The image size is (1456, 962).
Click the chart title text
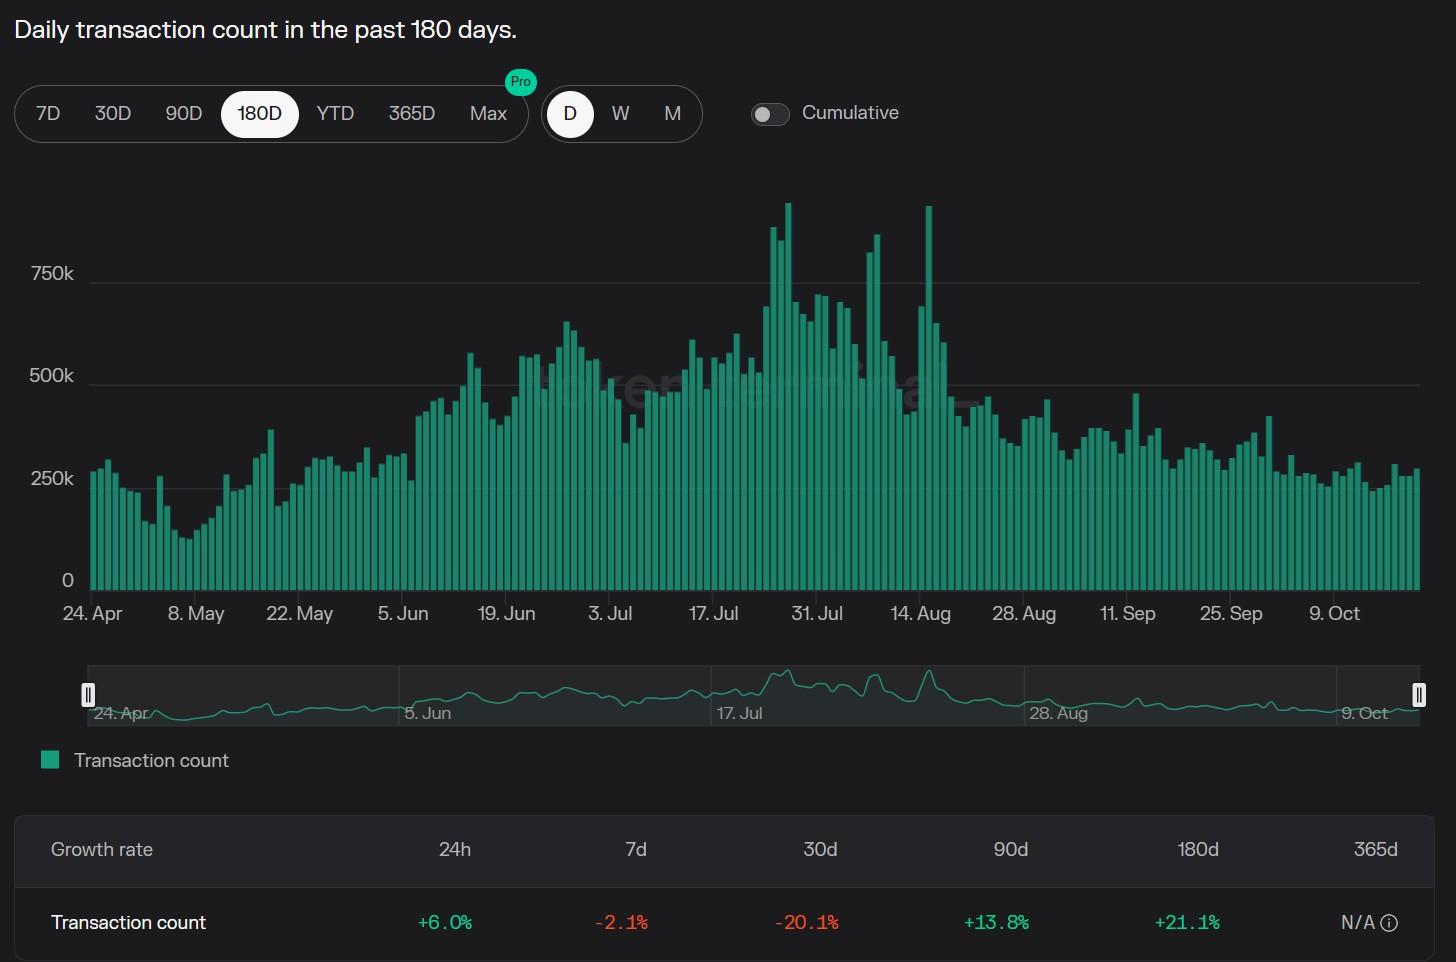265,29
